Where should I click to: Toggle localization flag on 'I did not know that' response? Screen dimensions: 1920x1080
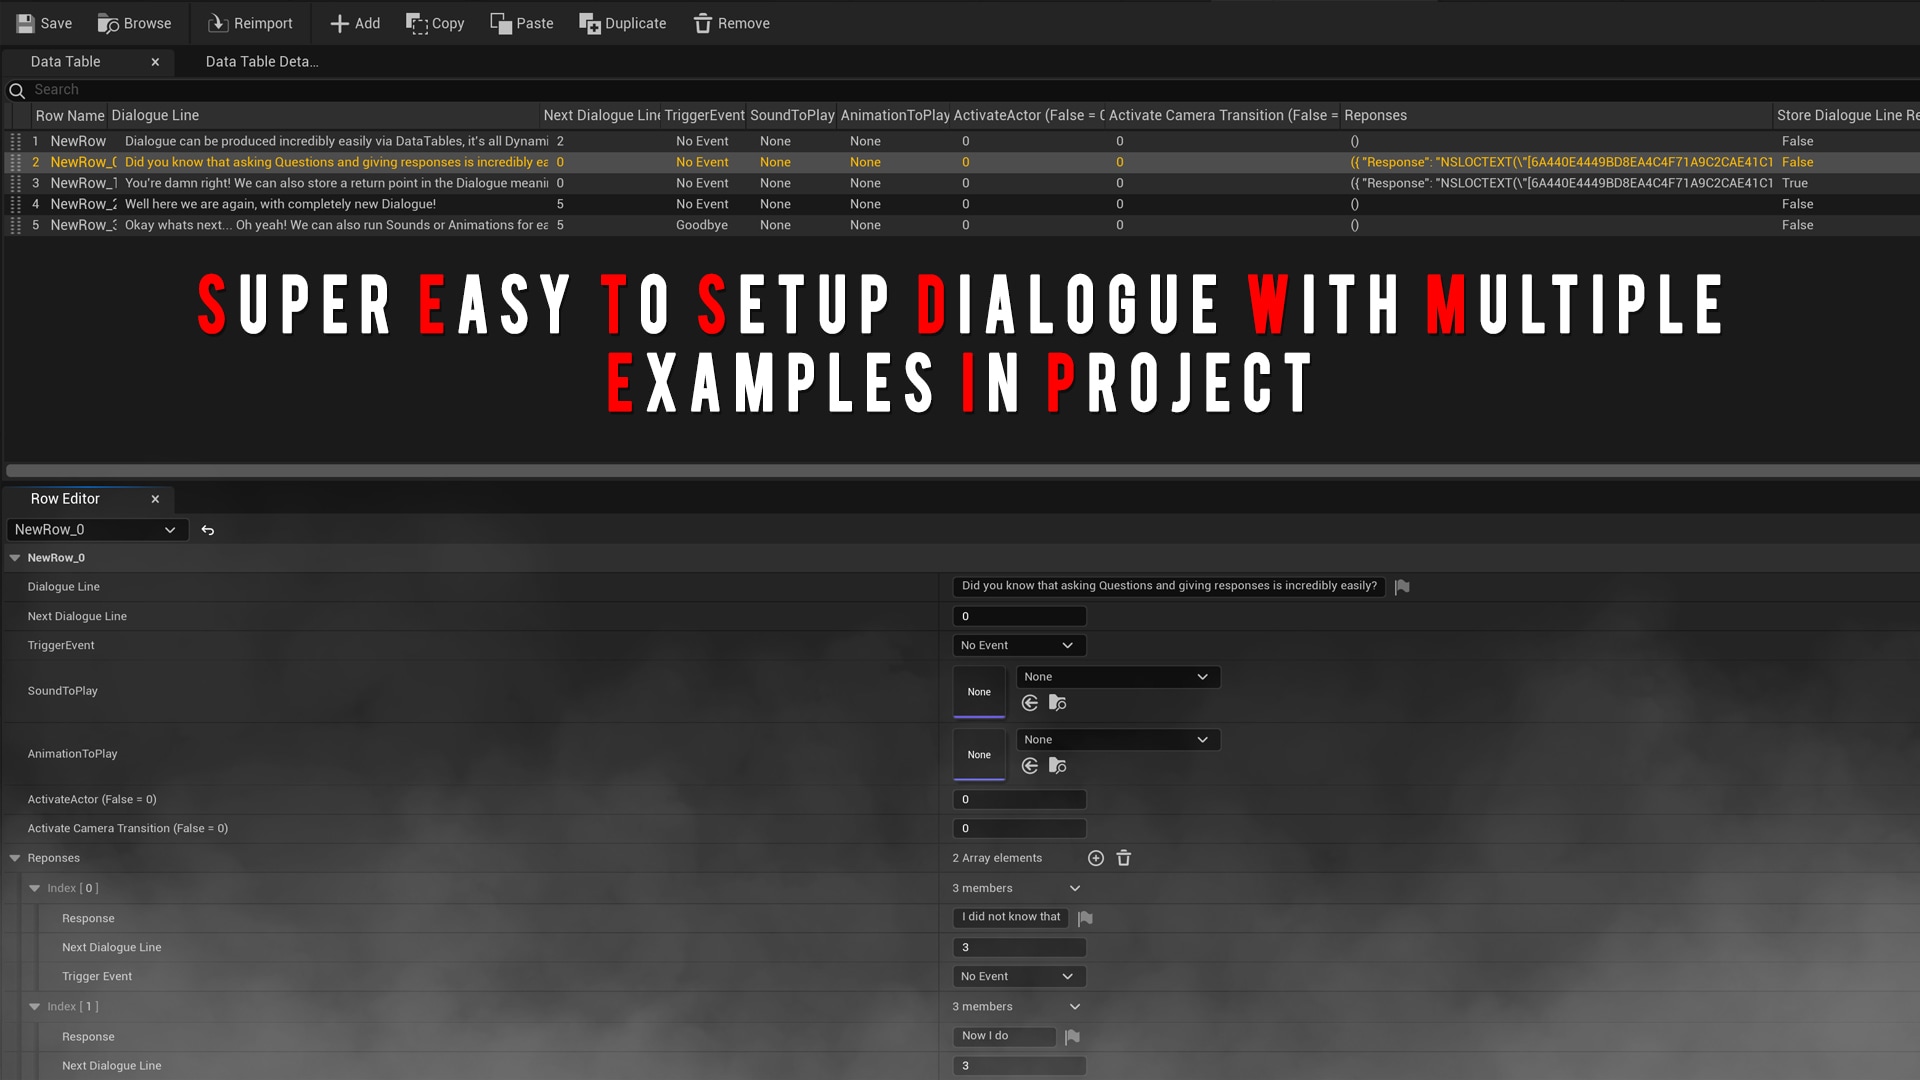pos(1086,918)
